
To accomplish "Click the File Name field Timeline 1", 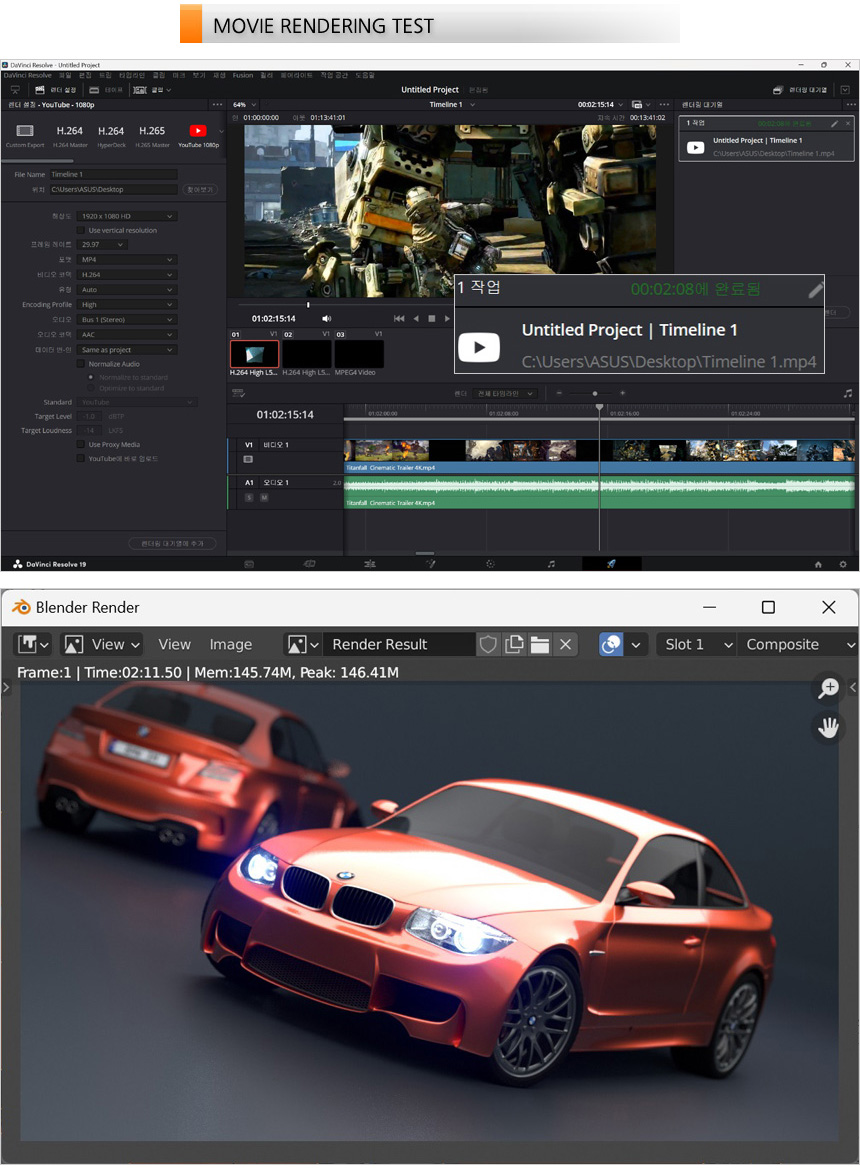I will coord(114,174).
